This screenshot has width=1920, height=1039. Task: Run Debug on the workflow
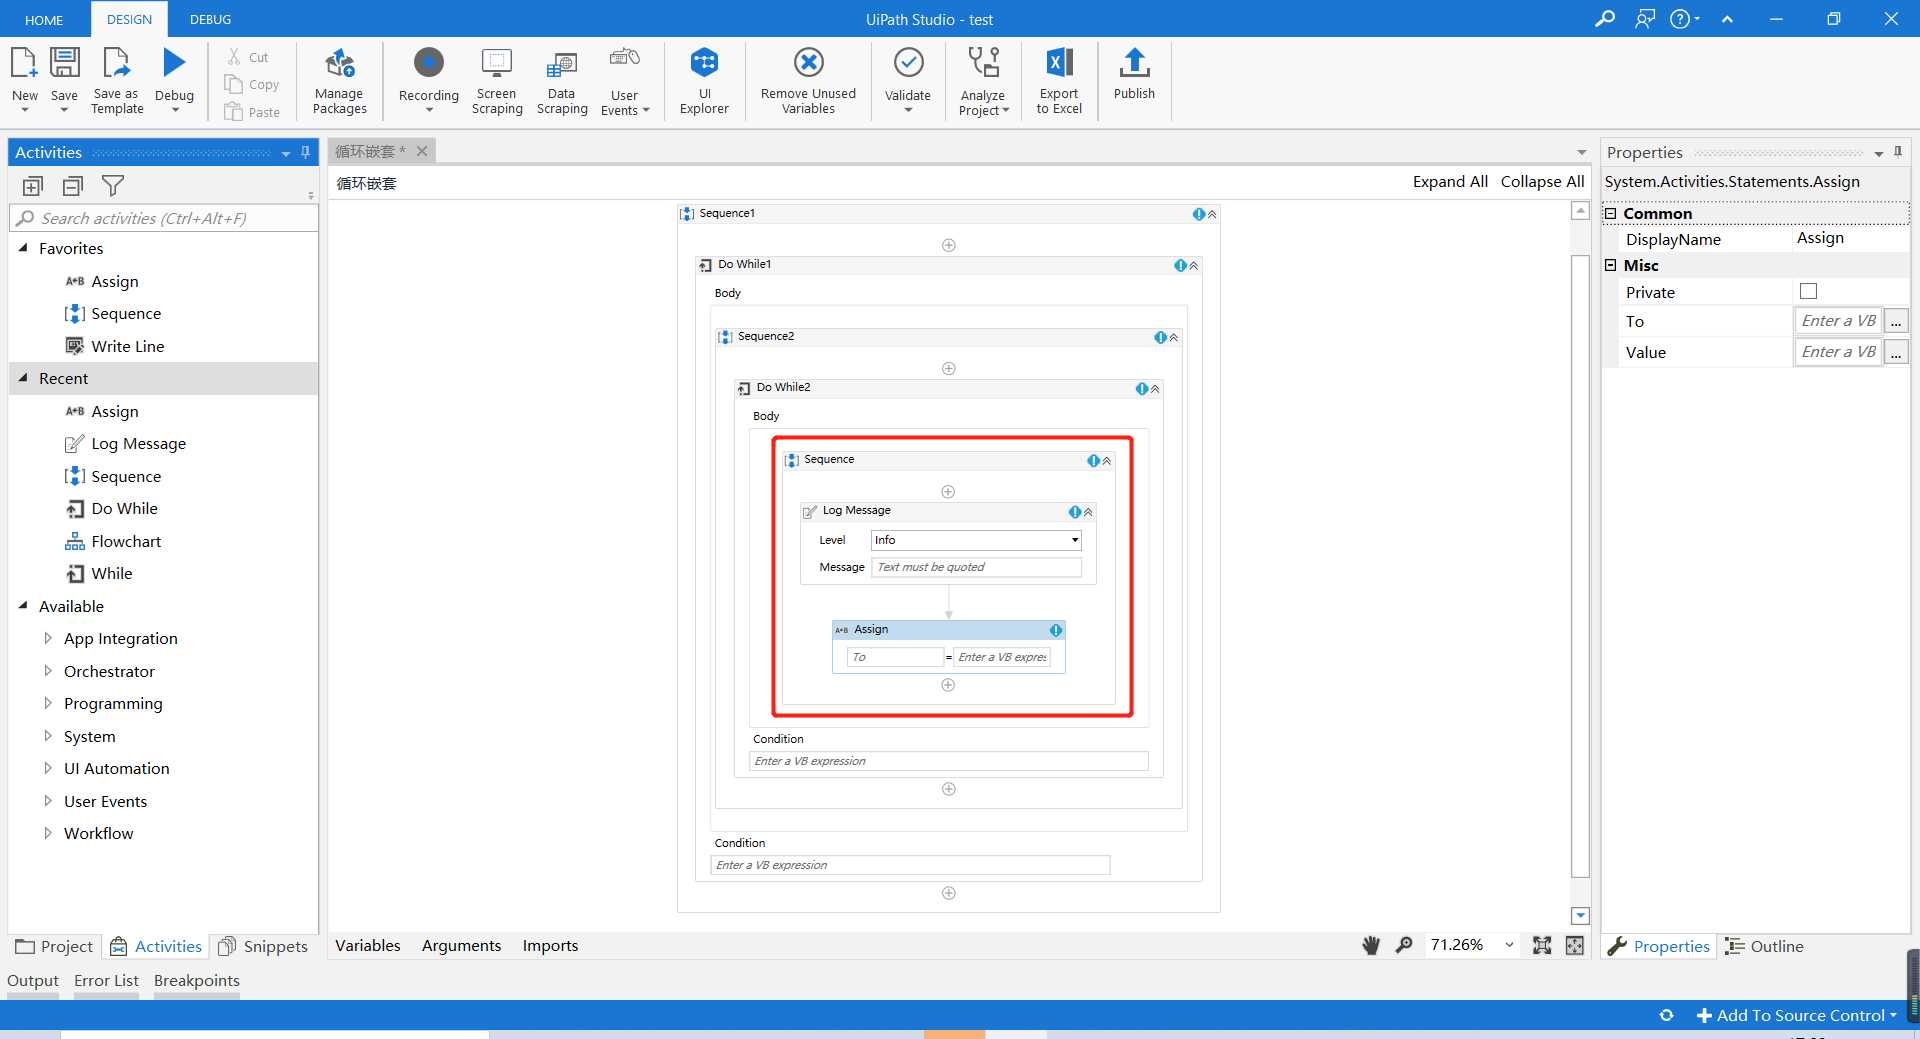(x=174, y=78)
